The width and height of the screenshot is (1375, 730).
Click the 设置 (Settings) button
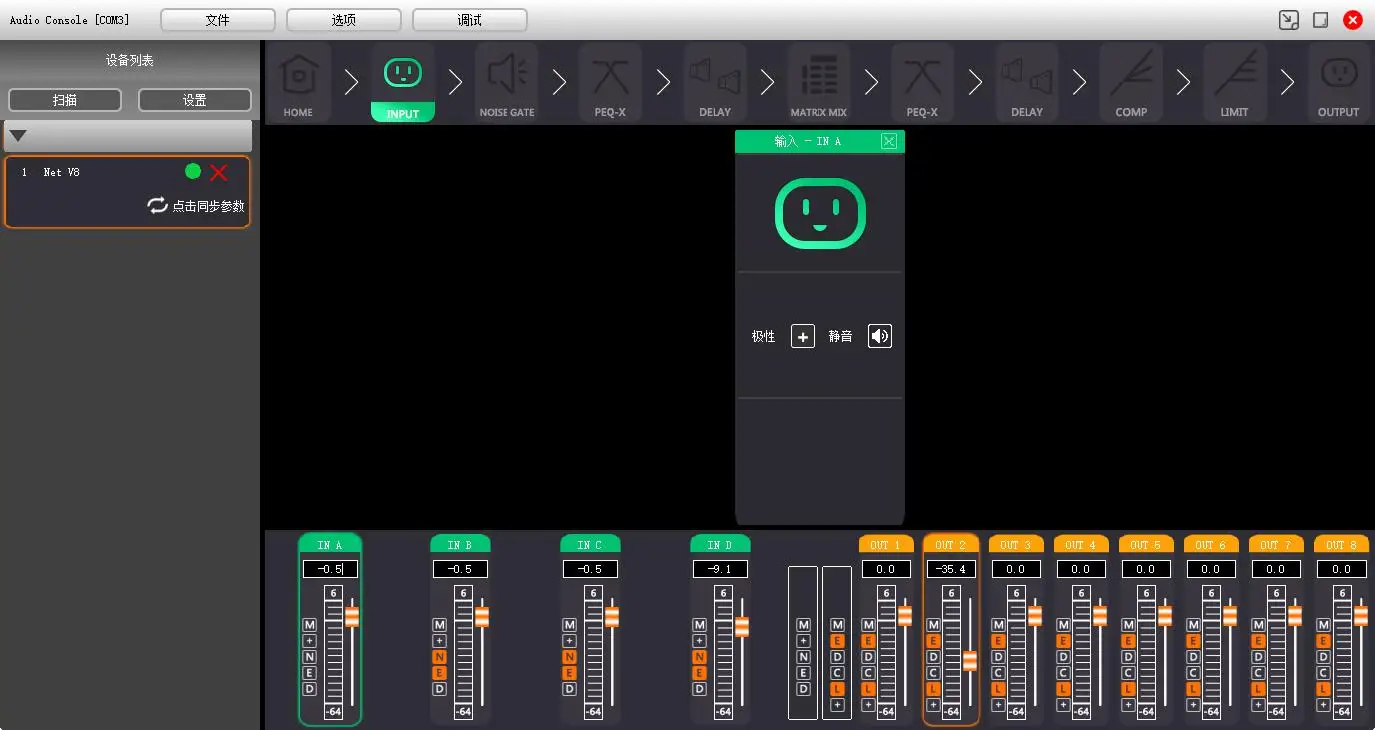(194, 100)
